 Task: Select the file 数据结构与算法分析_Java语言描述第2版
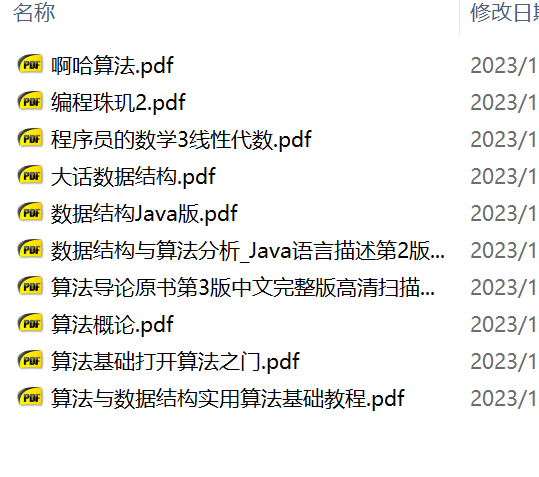click(x=248, y=251)
